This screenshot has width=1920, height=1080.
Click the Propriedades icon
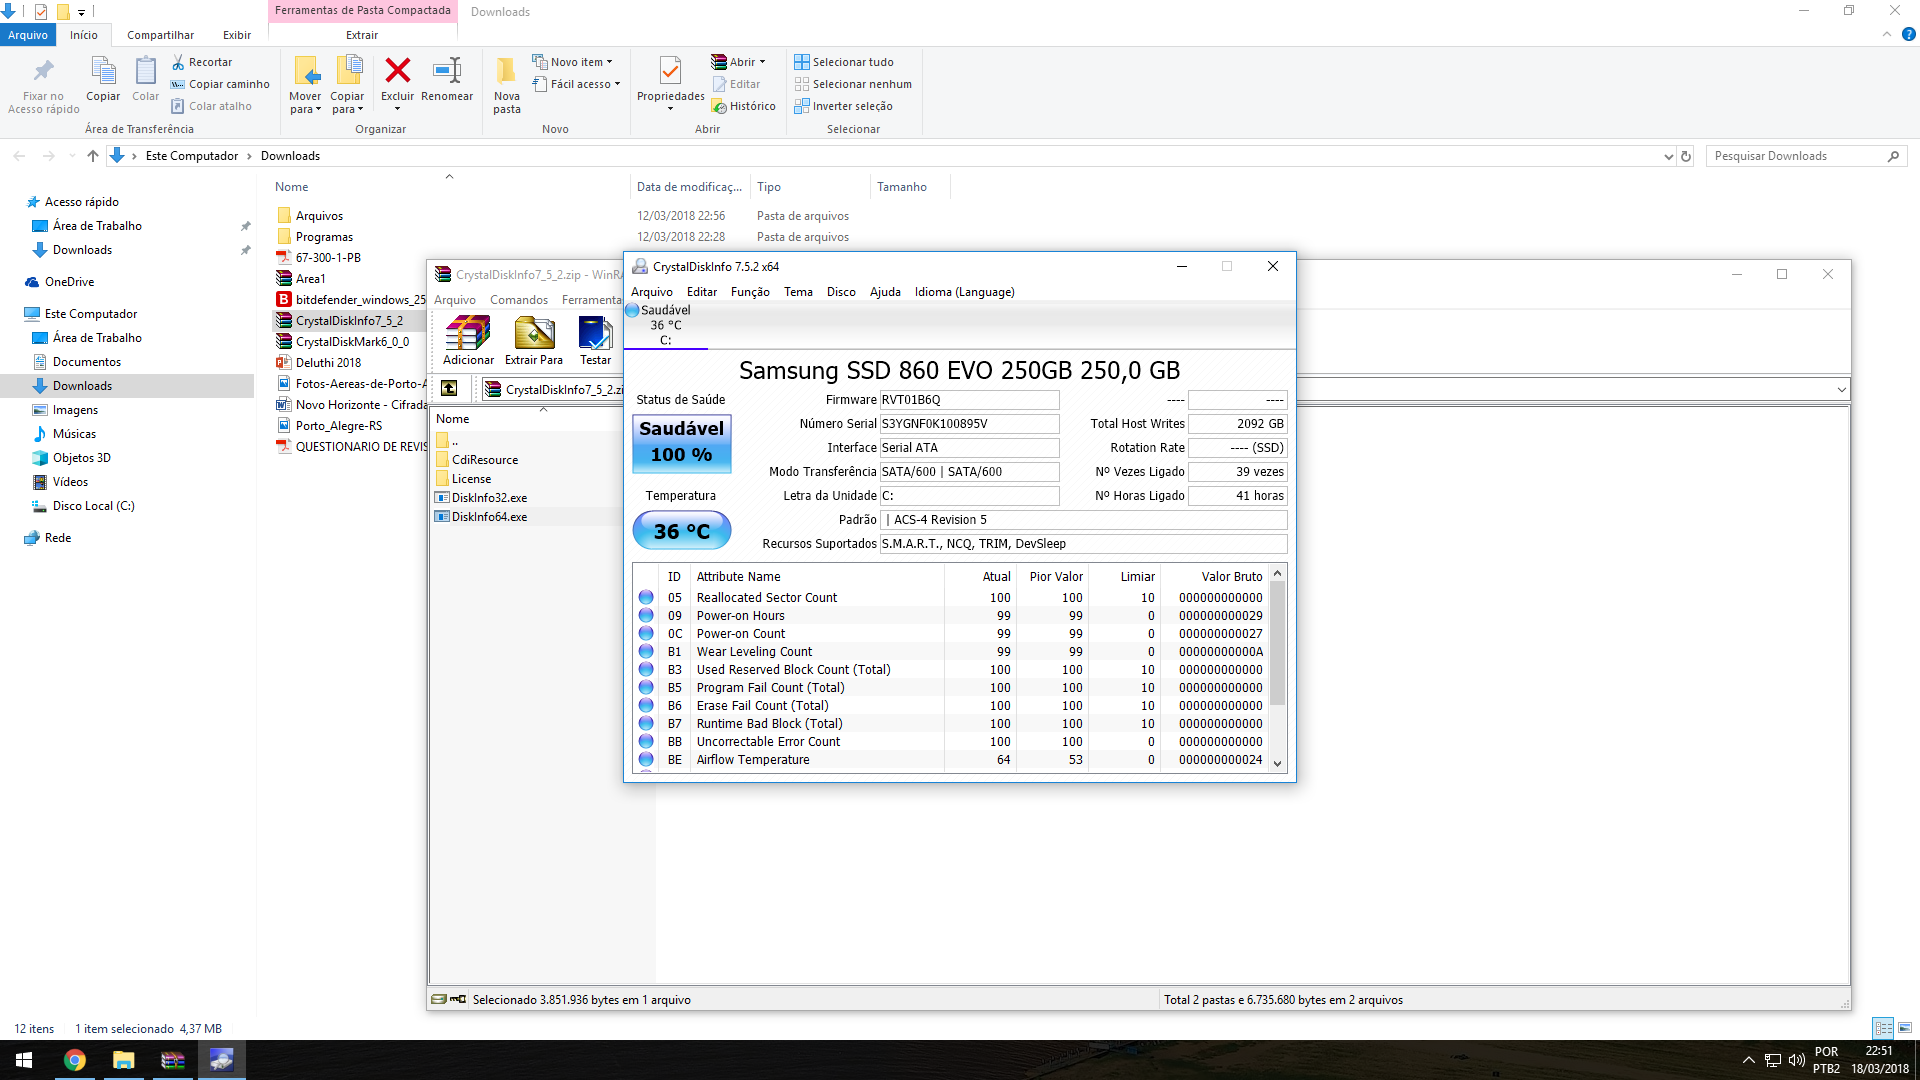670,70
